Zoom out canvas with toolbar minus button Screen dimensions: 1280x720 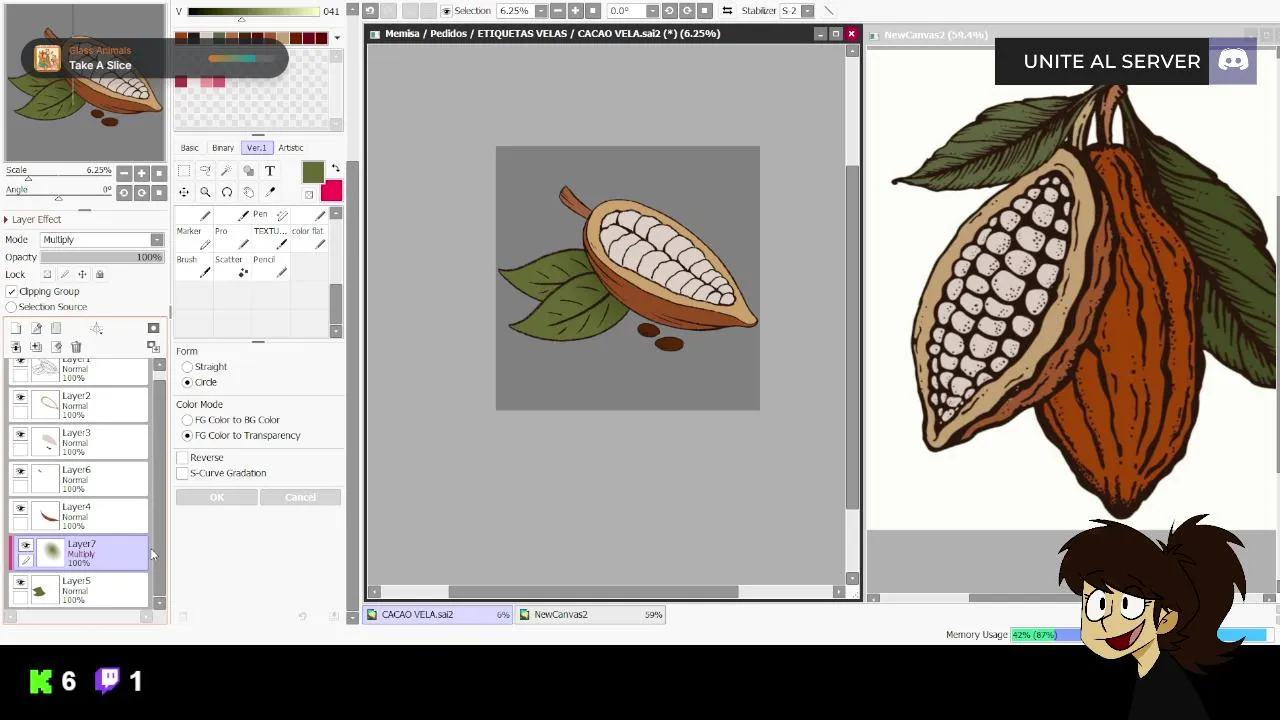point(558,11)
